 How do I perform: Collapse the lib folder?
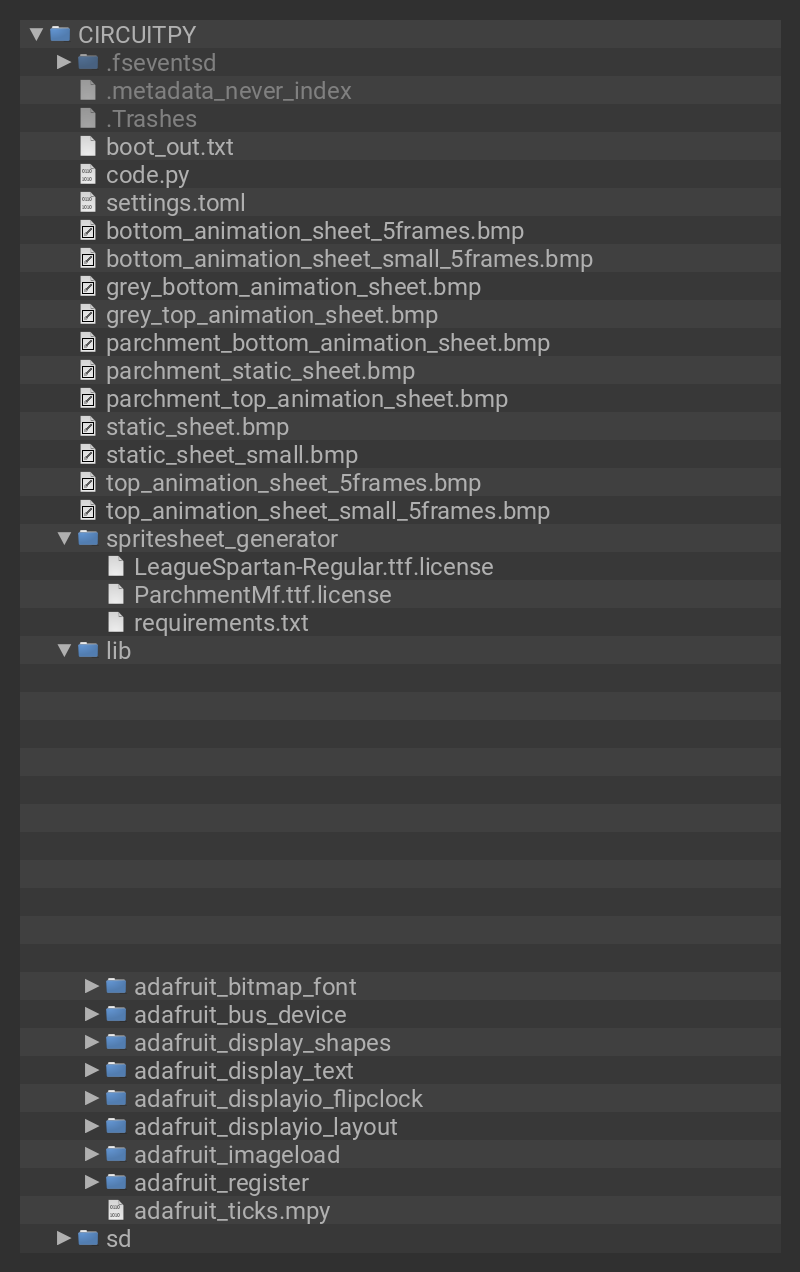click(x=64, y=651)
